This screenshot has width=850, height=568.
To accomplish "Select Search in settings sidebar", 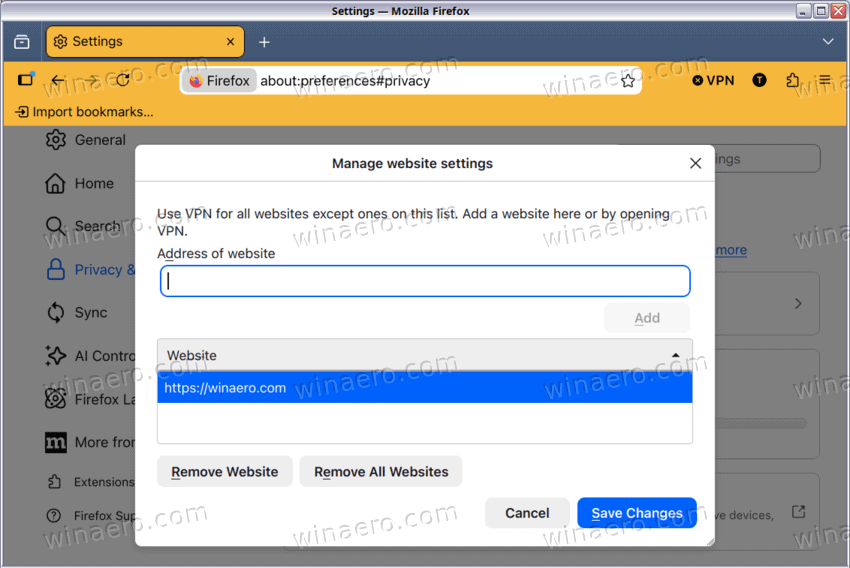I will pos(83,225).
